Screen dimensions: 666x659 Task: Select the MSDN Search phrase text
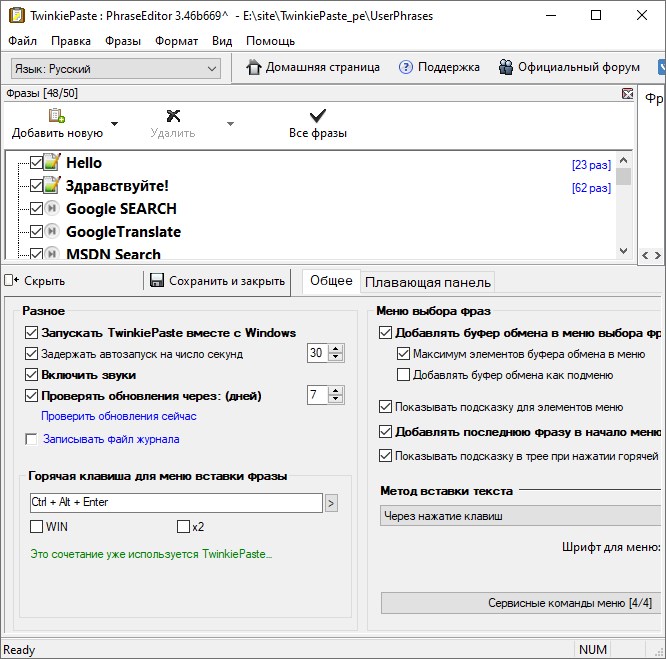113,253
